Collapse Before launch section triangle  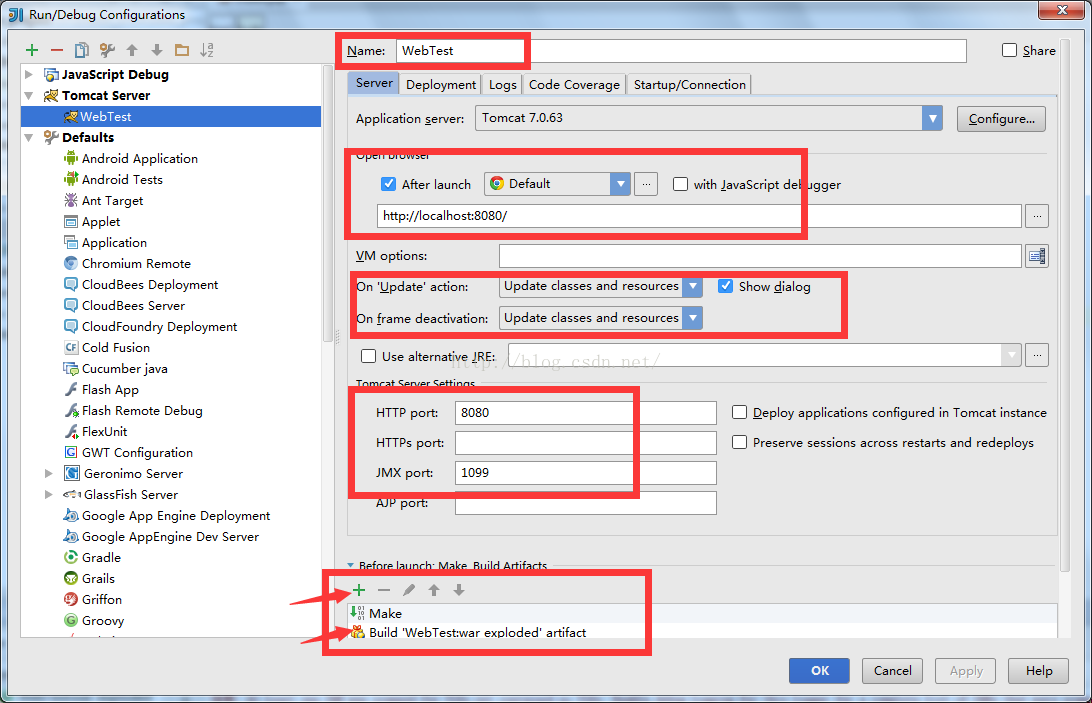pyautogui.click(x=351, y=566)
